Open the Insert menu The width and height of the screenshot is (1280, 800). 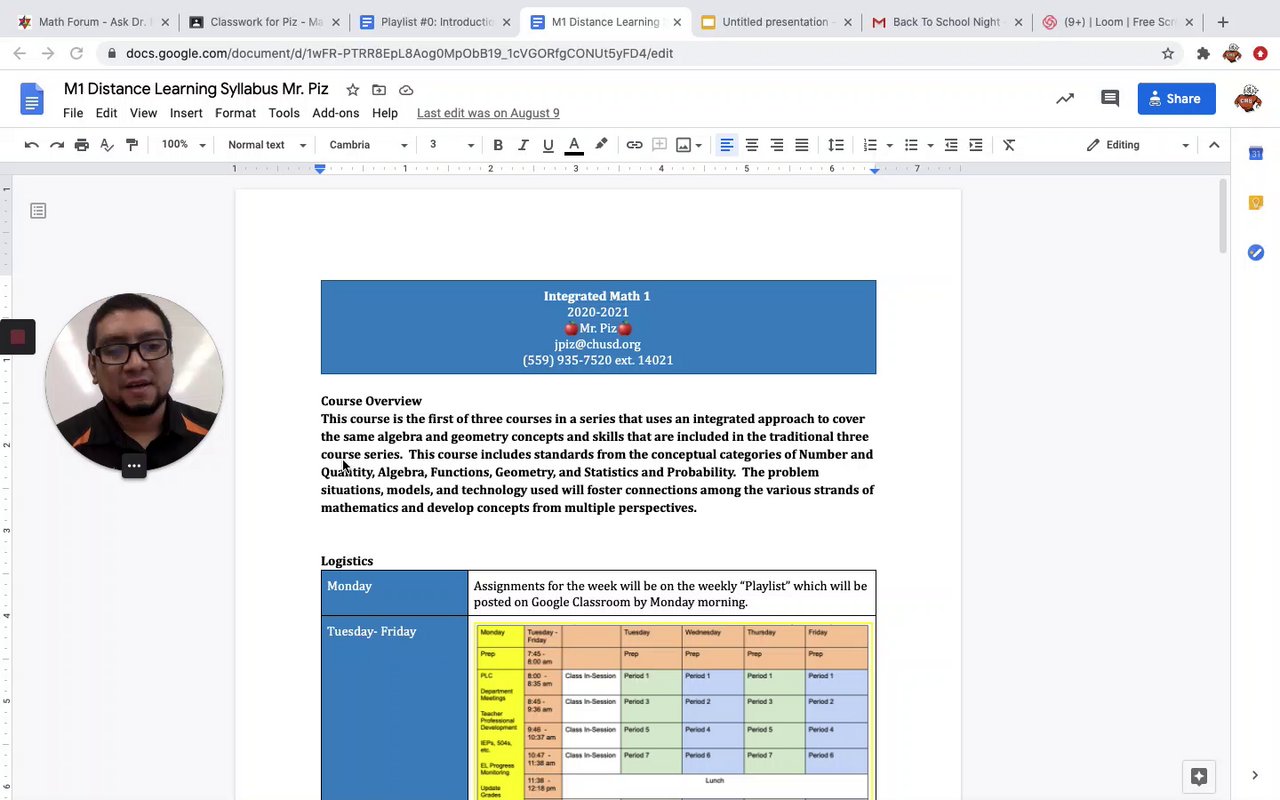(186, 113)
